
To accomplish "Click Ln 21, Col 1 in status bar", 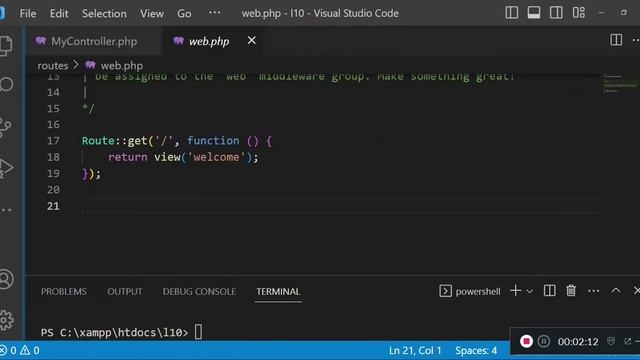I will coord(415,350).
